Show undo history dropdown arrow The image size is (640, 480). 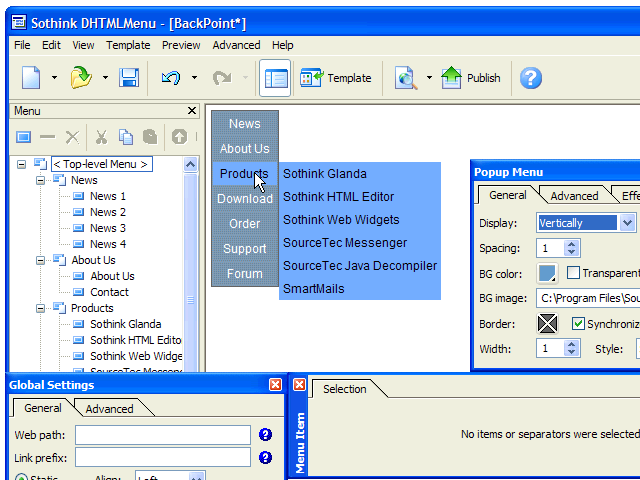point(194,78)
